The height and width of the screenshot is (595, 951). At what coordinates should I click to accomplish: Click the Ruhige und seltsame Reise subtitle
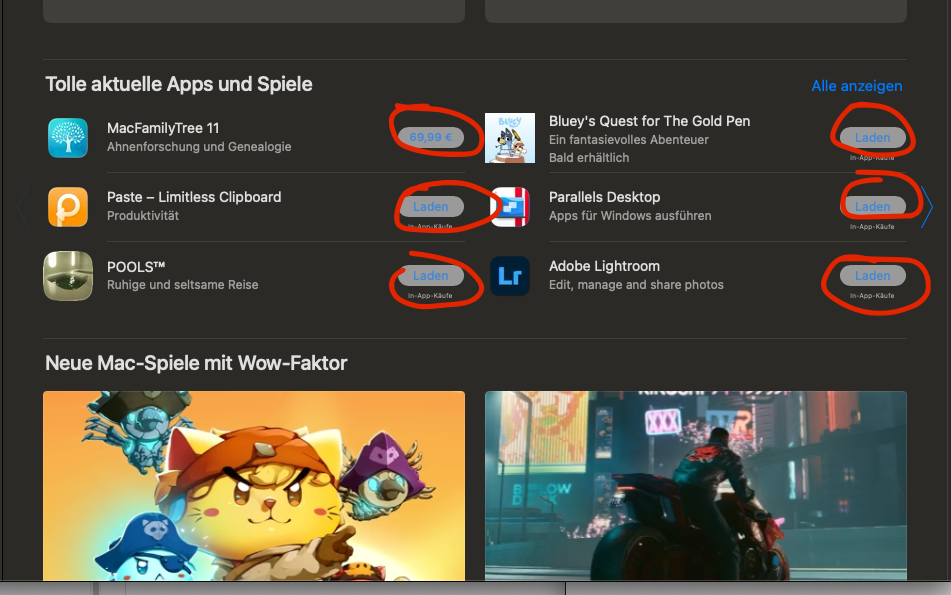pyautogui.click(x=183, y=285)
